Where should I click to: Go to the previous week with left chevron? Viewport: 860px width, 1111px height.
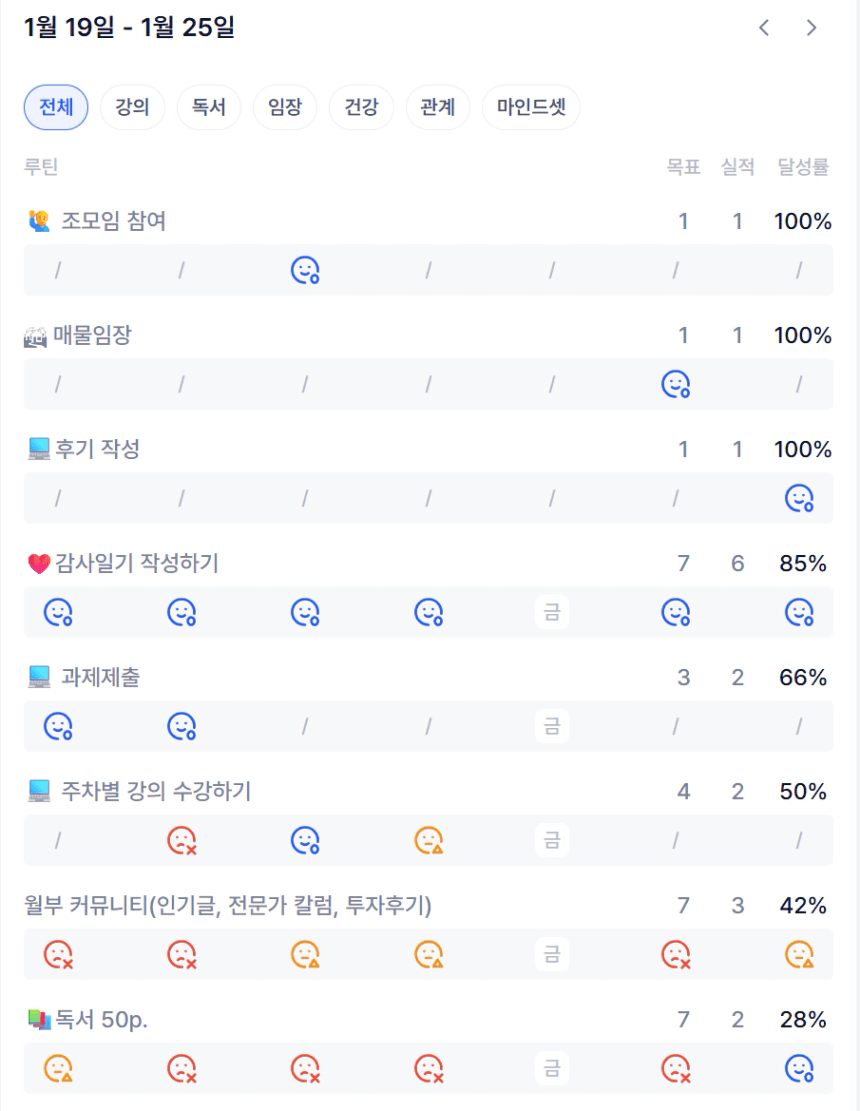[x=764, y=28]
